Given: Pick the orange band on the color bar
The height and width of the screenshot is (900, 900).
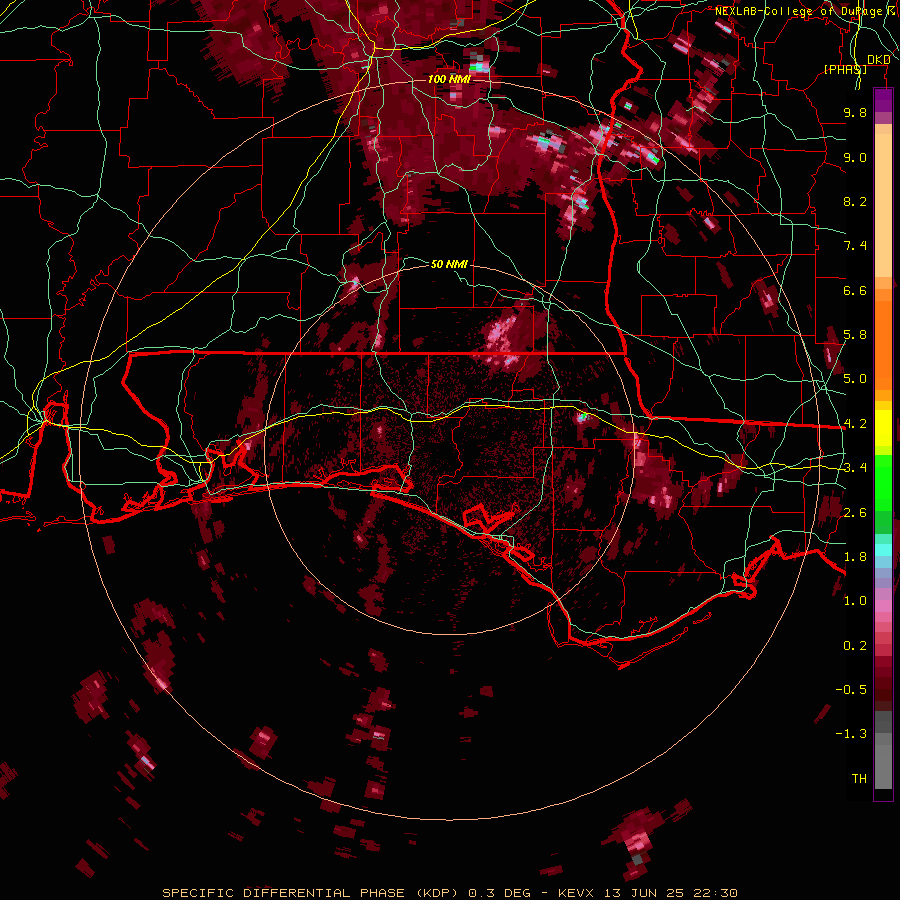Looking at the screenshot, I should [883, 344].
